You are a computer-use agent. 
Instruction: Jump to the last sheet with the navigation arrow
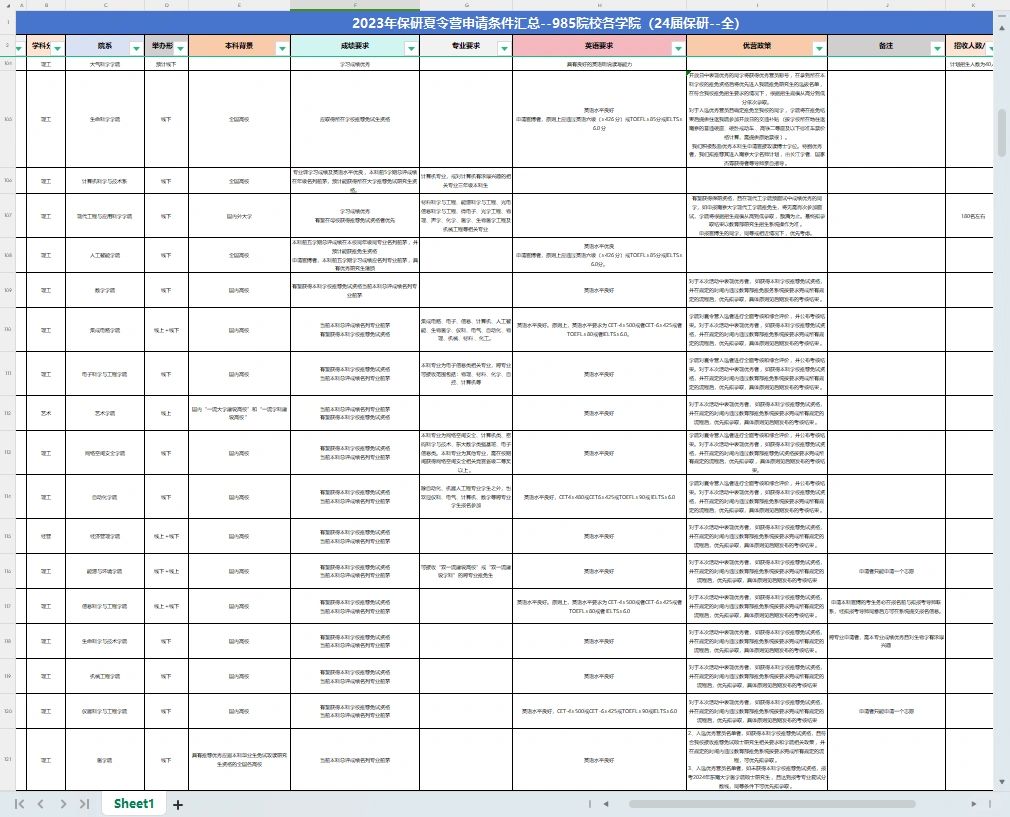[x=84, y=803]
